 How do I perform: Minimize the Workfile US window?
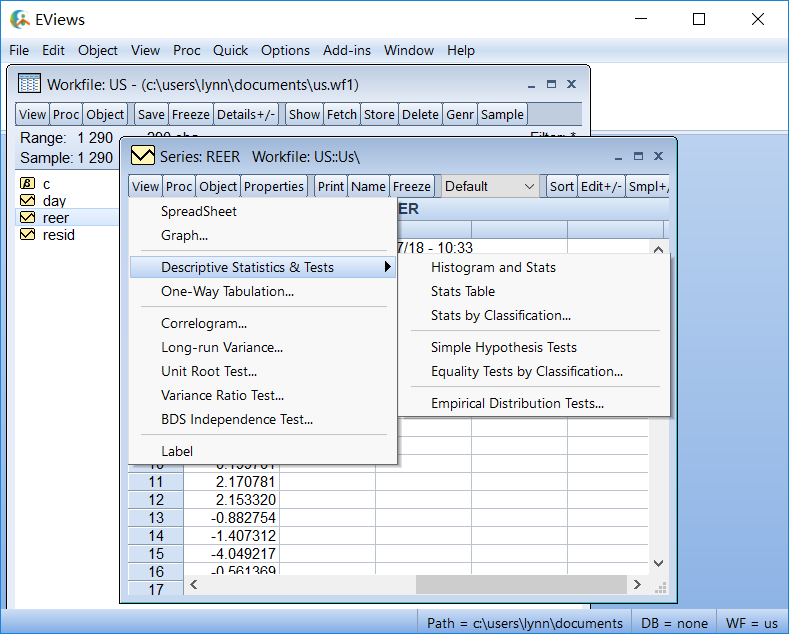(531, 85)
